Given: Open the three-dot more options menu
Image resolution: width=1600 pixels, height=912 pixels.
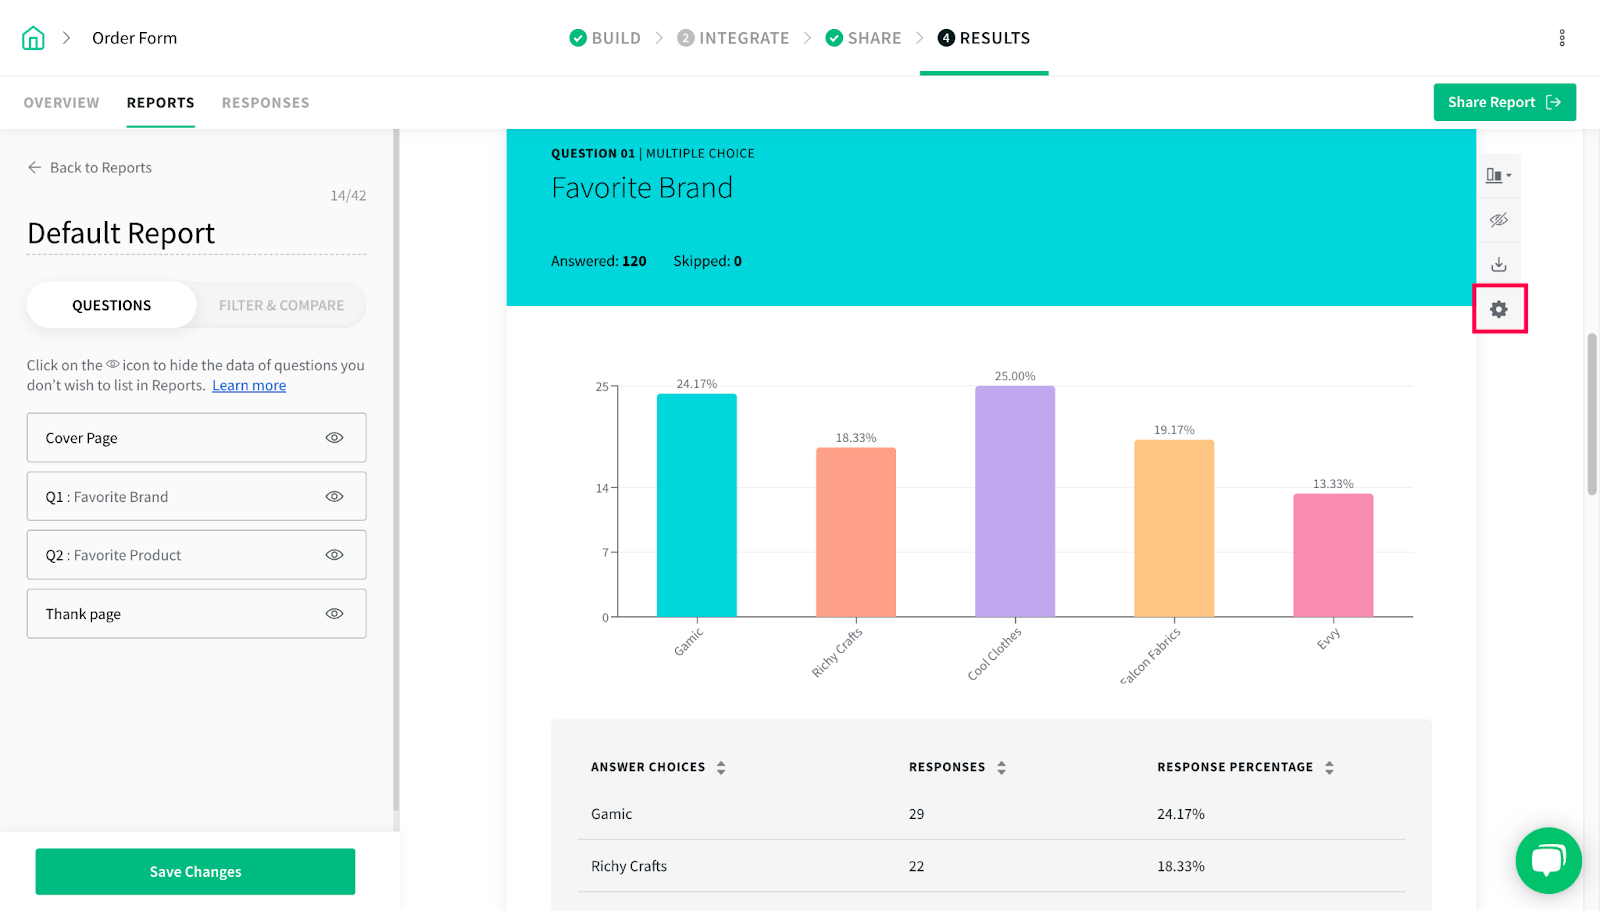Looking at the screenshot, I should (1562, 38).
